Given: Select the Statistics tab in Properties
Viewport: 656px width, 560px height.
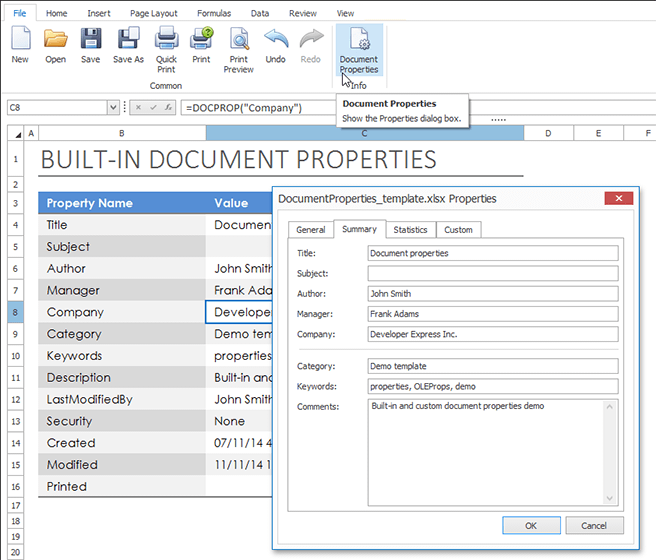Looking at the screenshot, I should 410,230.
